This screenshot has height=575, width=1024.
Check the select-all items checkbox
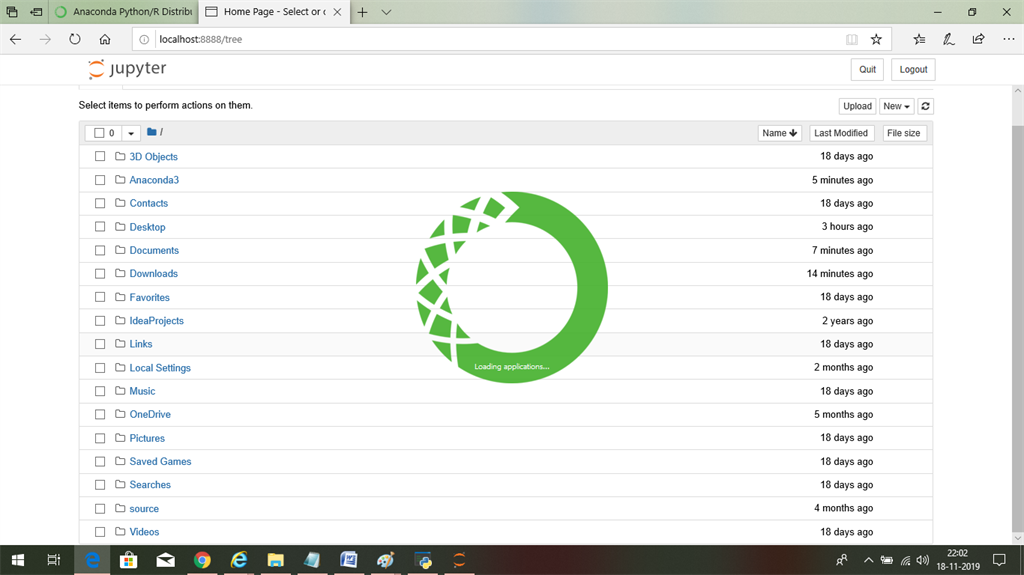coord(99,133)
